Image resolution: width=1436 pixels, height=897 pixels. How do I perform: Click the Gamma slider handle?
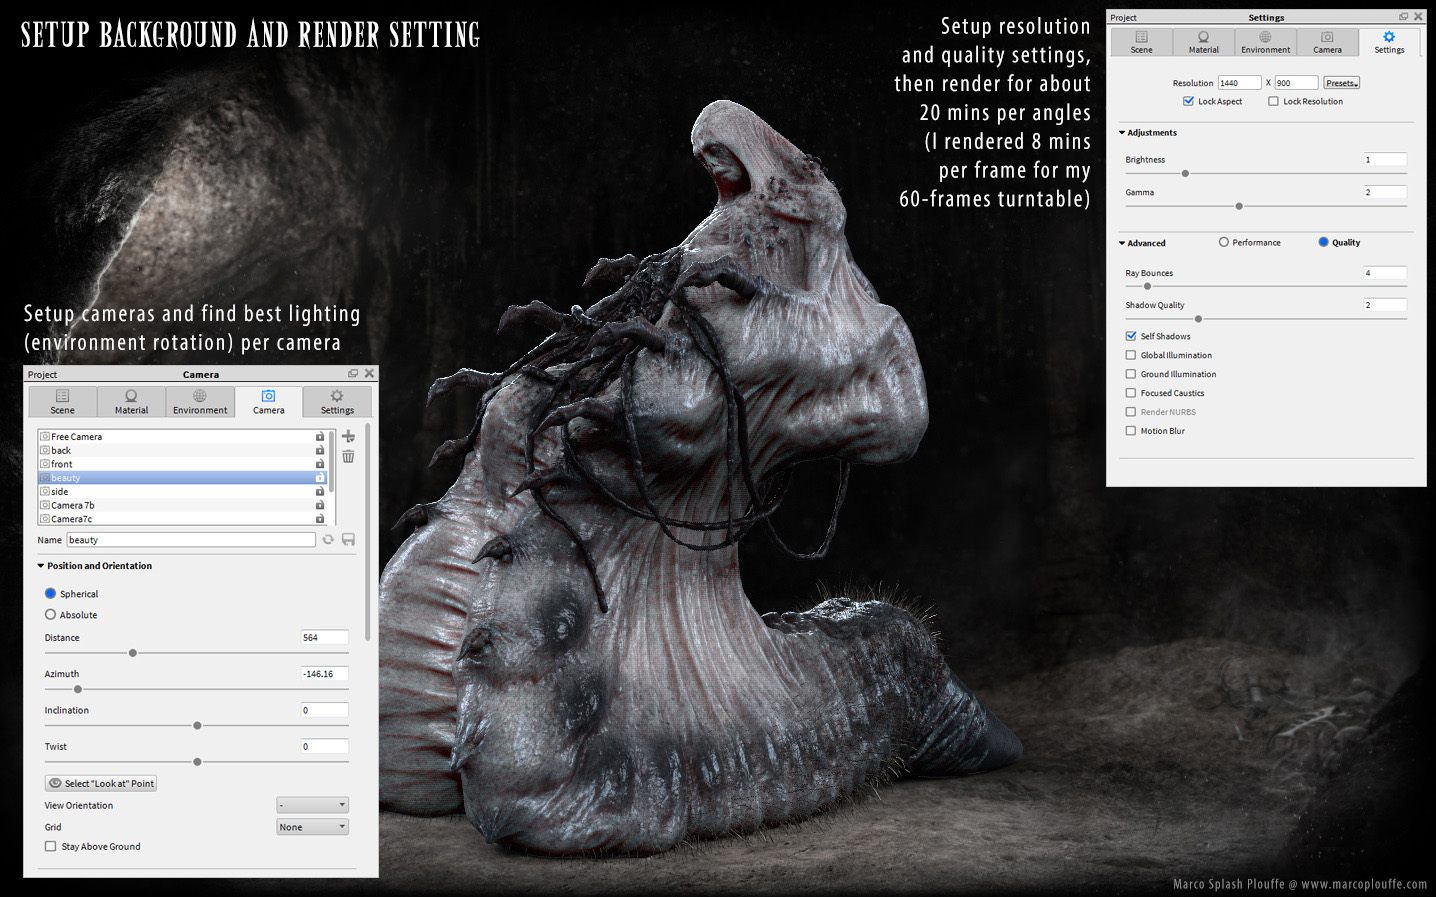[1239, 206]
